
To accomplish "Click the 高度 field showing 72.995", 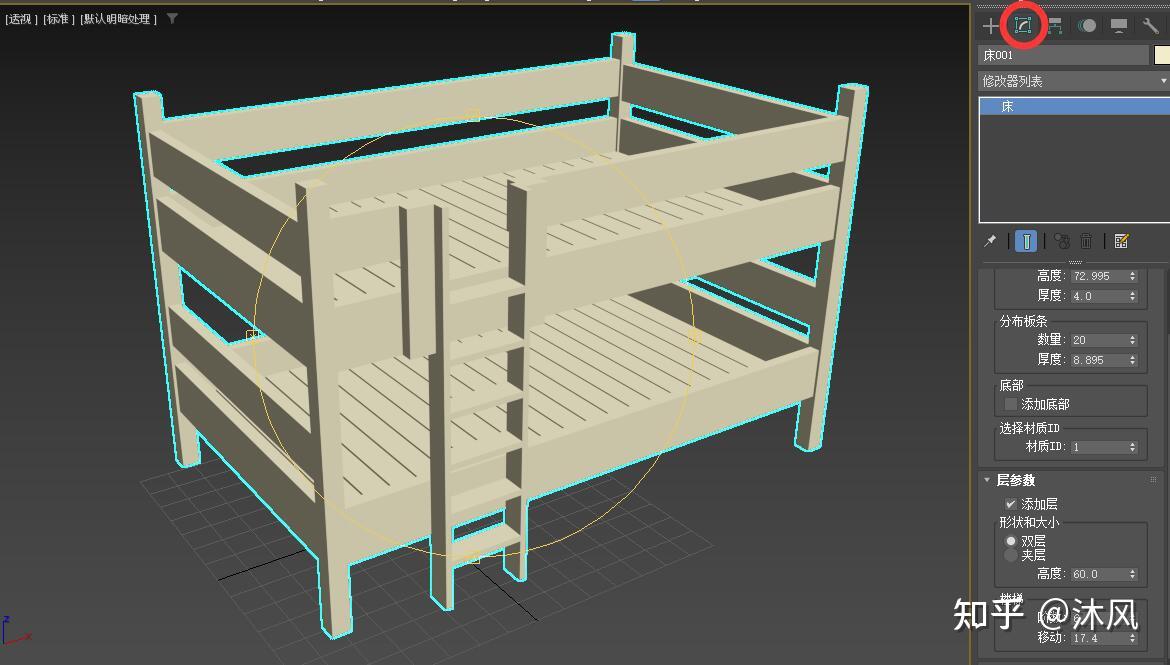I will click(1098, 276).
